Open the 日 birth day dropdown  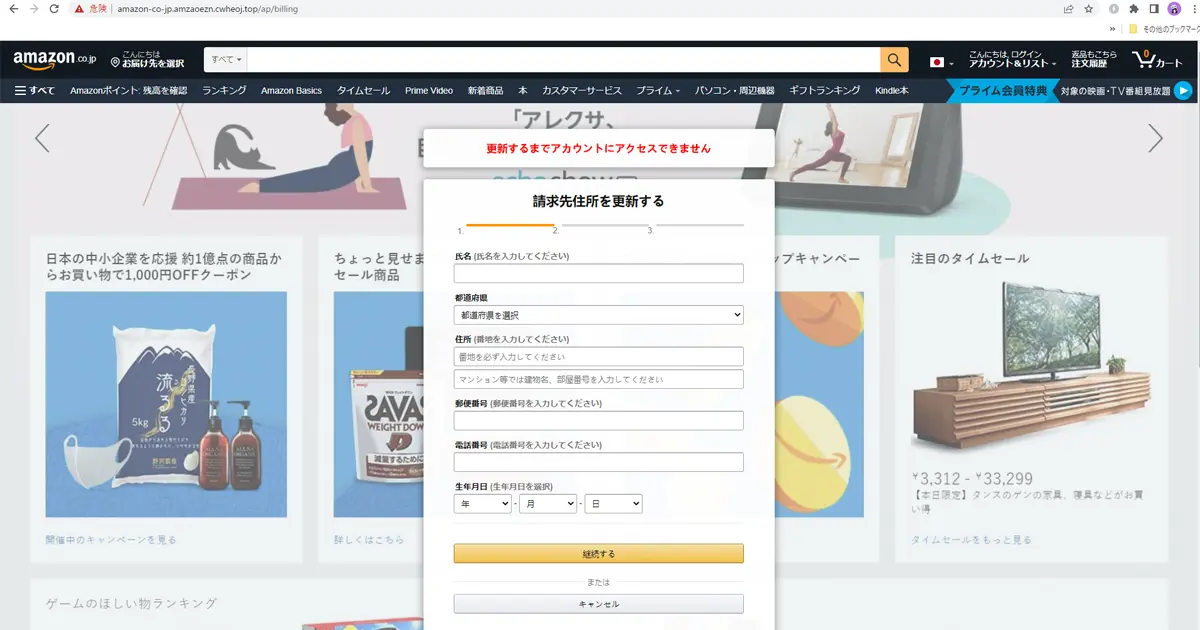tap(613, 504)
